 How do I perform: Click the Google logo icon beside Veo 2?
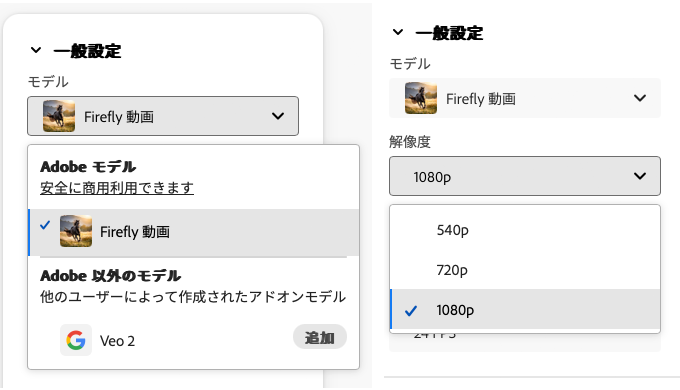click(76, 340)
